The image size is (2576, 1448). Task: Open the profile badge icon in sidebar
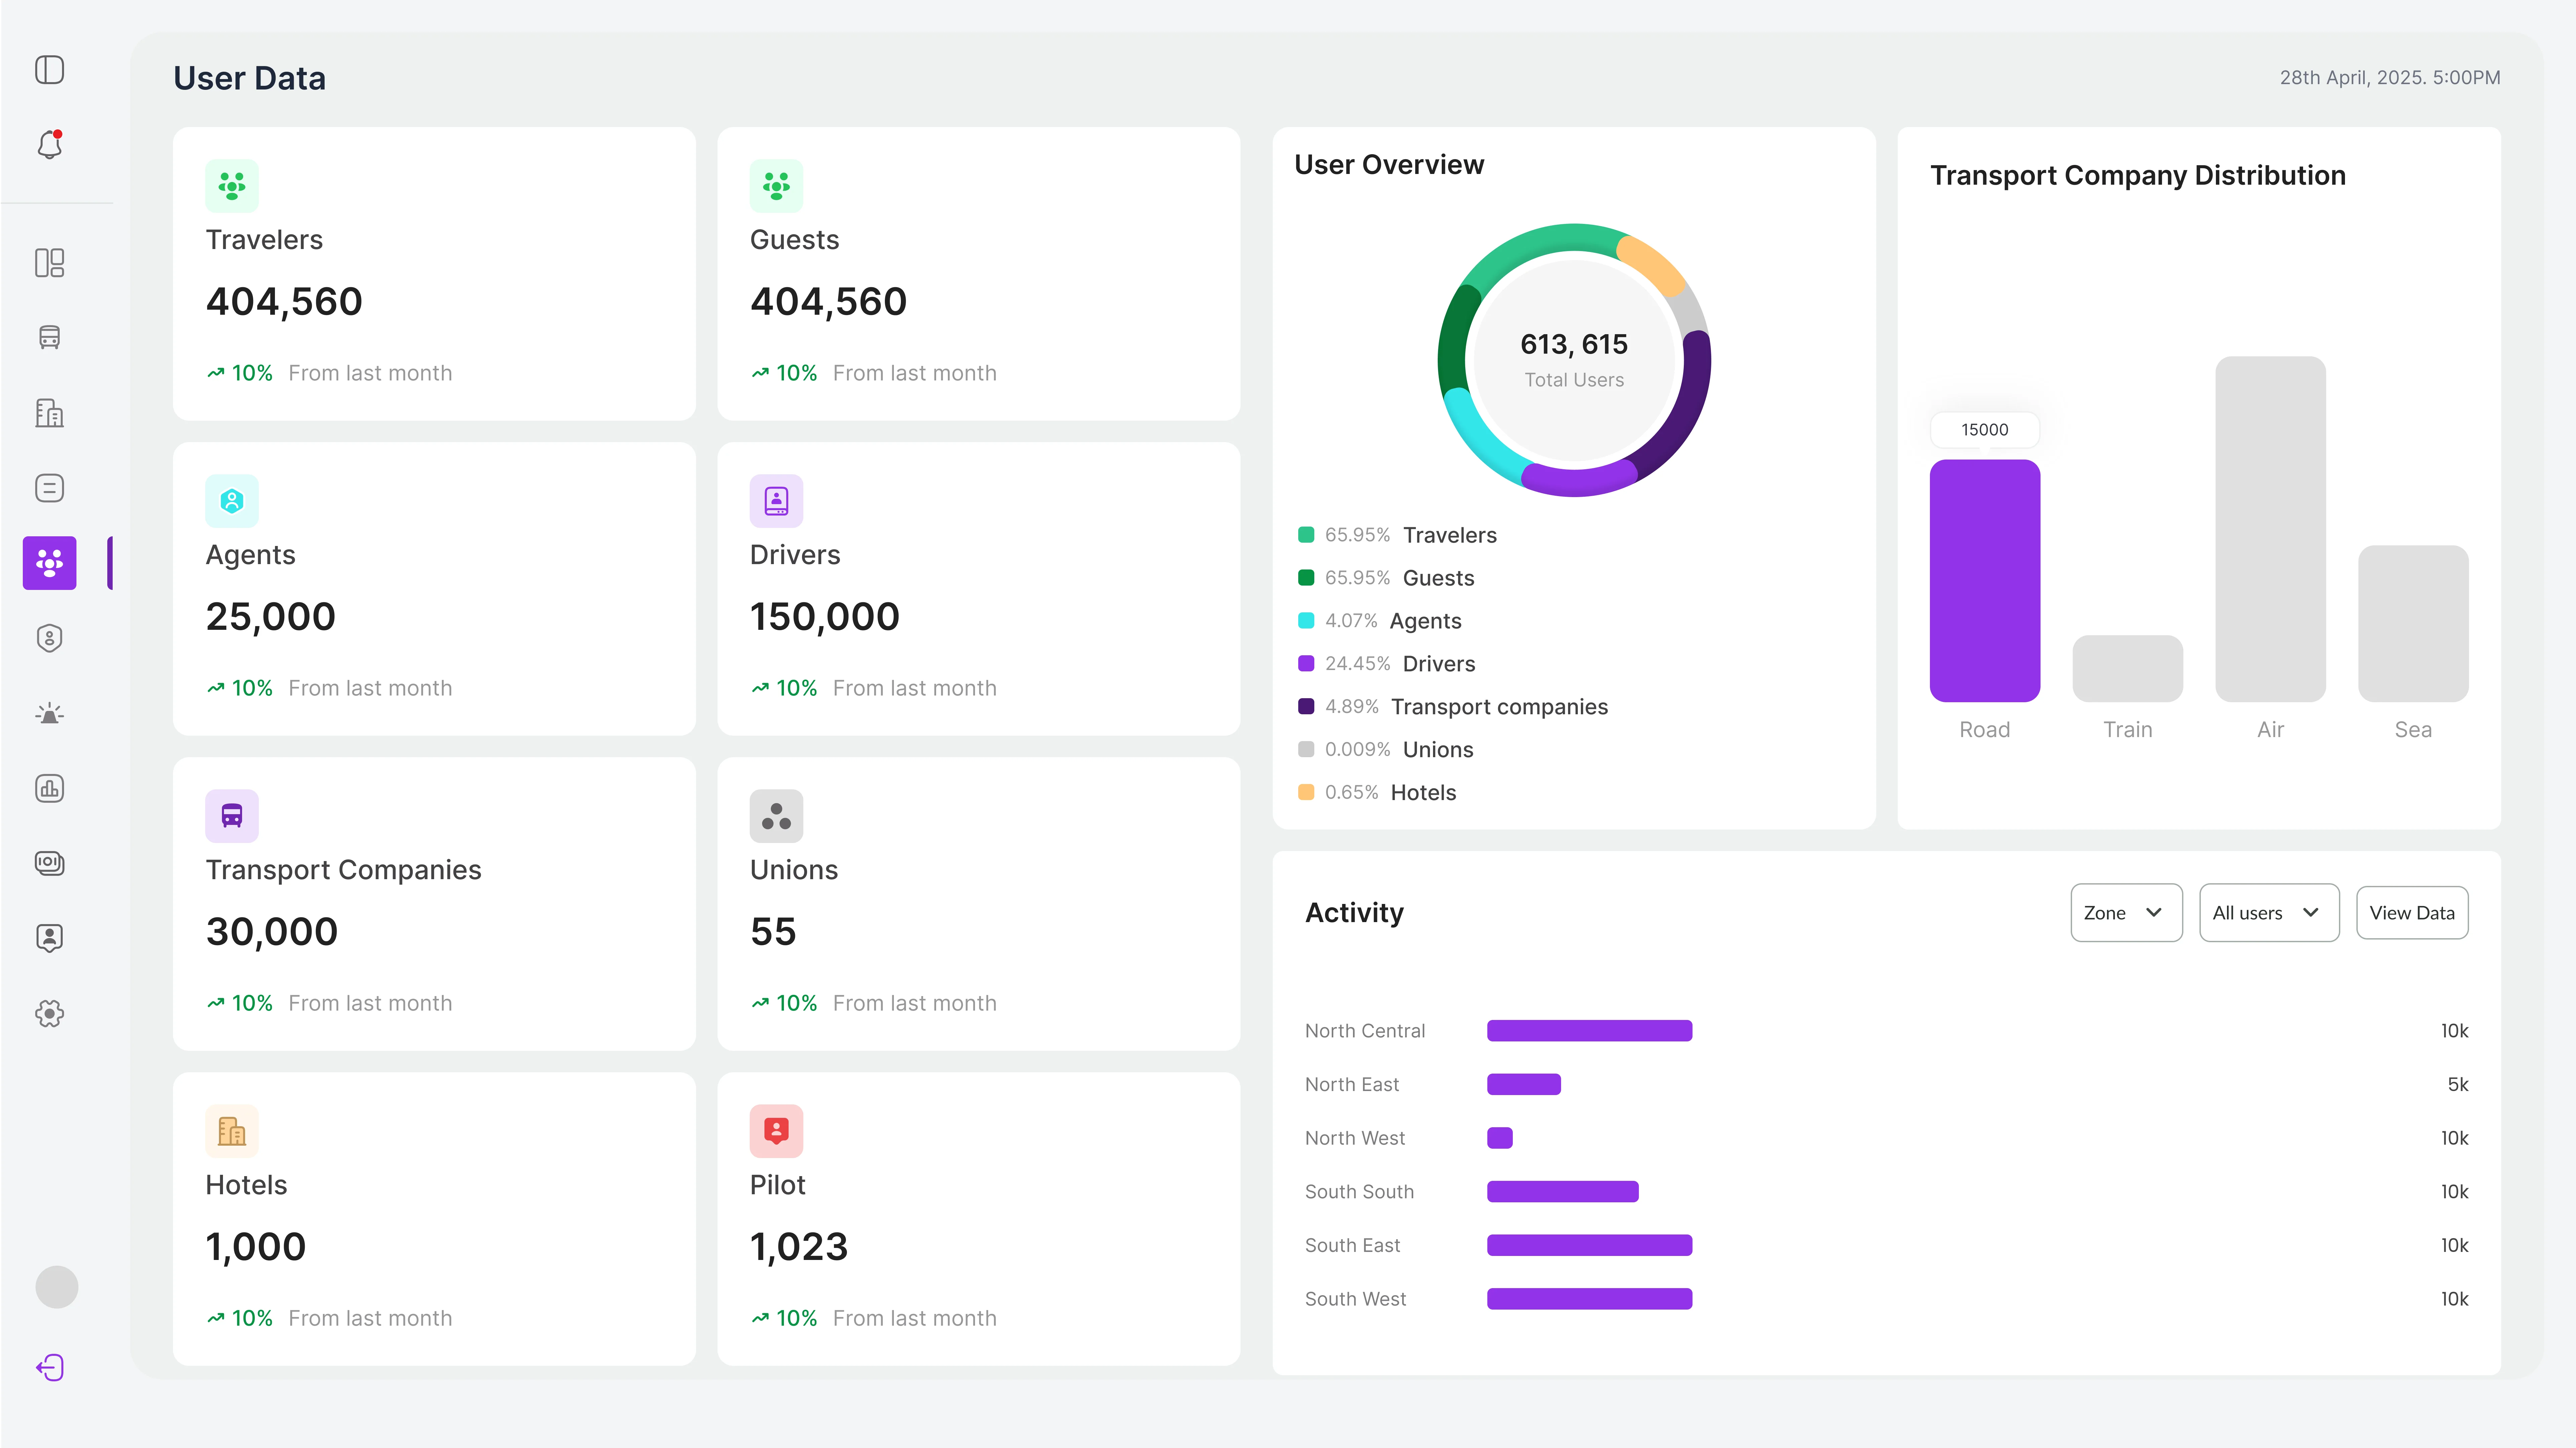pyautogui.click(x=49, y=938)
